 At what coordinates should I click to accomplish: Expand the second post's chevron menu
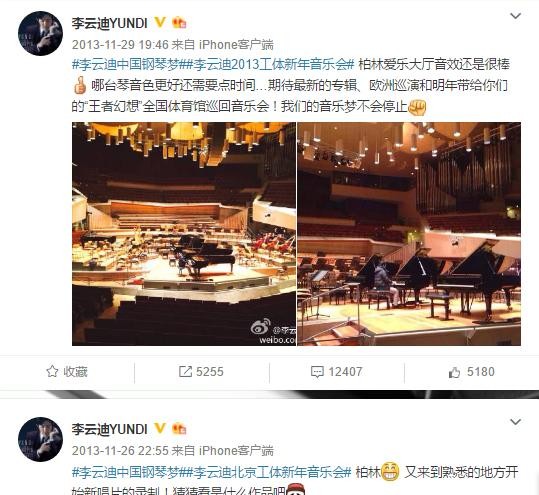pyautogui.click(x=515, y=422)
